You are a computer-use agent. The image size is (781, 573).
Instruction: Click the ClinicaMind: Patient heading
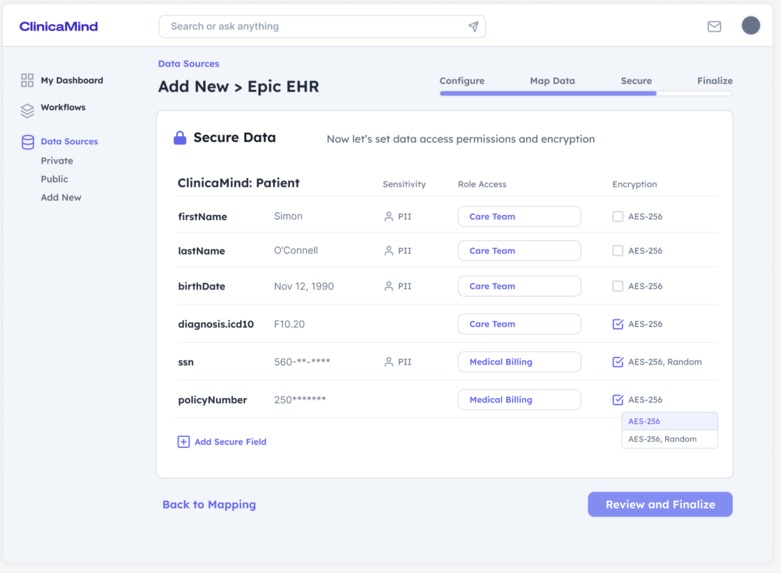point(239,183)
